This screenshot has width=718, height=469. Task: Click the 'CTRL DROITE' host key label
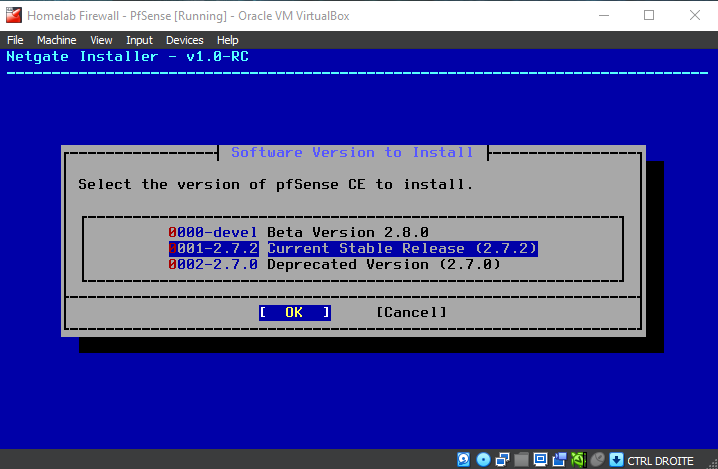point(660,461)
